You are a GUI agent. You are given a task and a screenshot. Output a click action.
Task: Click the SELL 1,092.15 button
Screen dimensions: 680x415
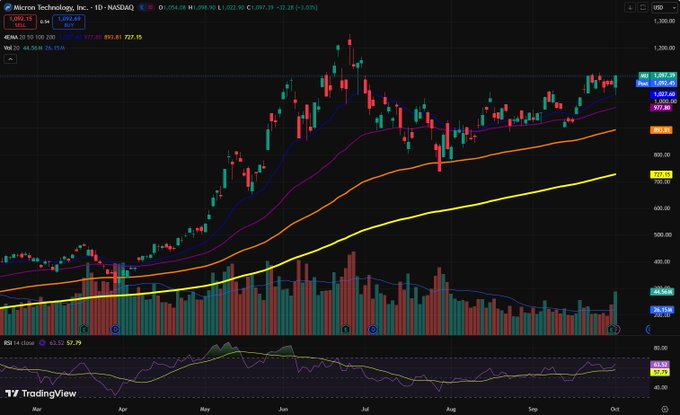click(x=20, y=22)
